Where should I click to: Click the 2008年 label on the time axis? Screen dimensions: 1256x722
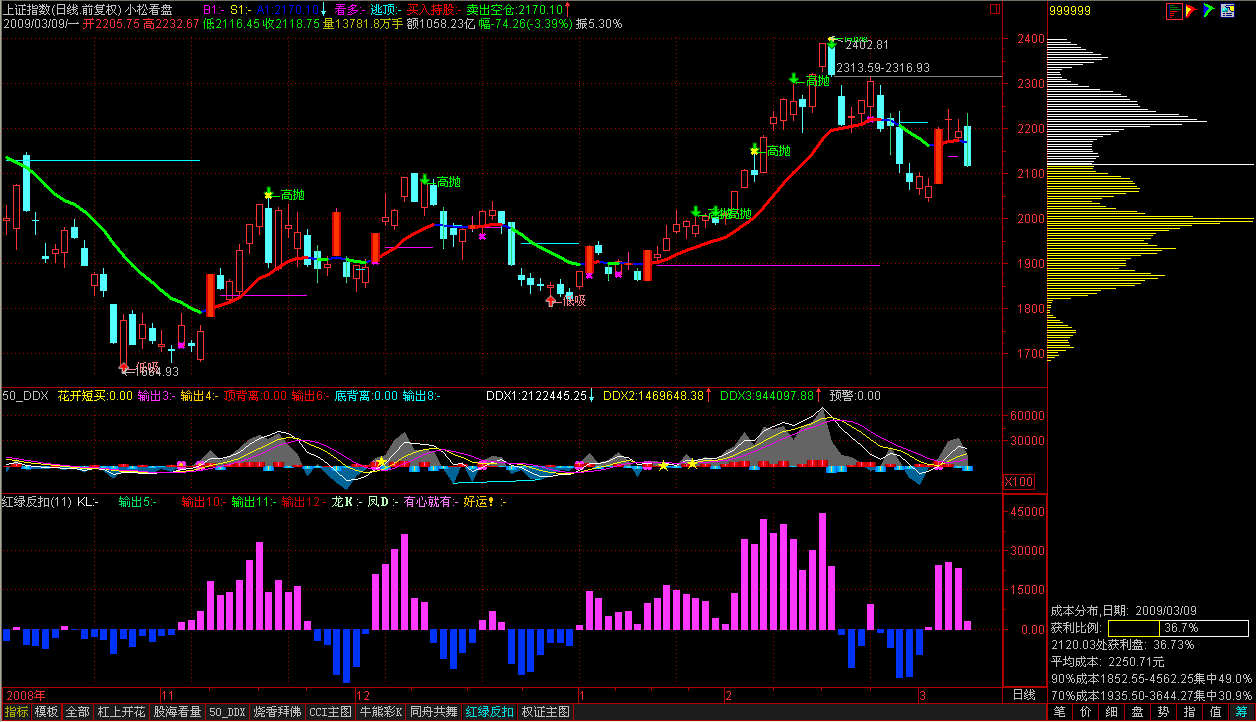[24, 694]
